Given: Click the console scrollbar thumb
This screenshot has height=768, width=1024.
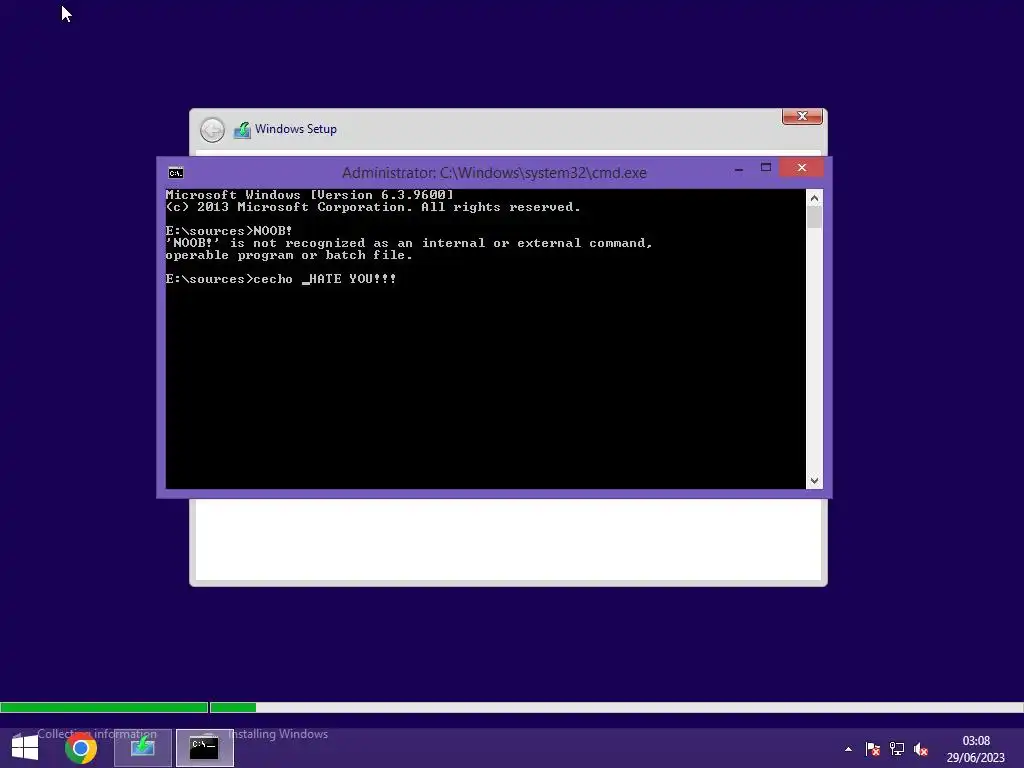Looking at the screenshot, I should click(x=814, y=217).
